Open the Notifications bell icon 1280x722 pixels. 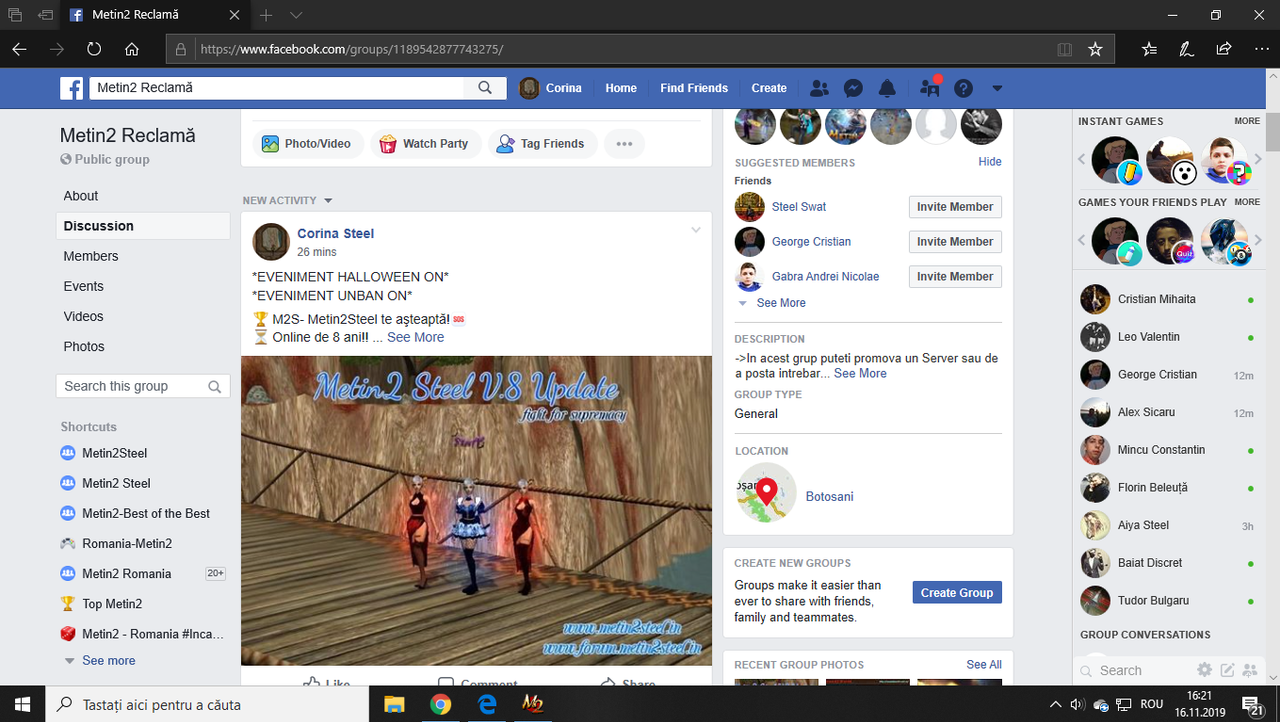[887, 88]
